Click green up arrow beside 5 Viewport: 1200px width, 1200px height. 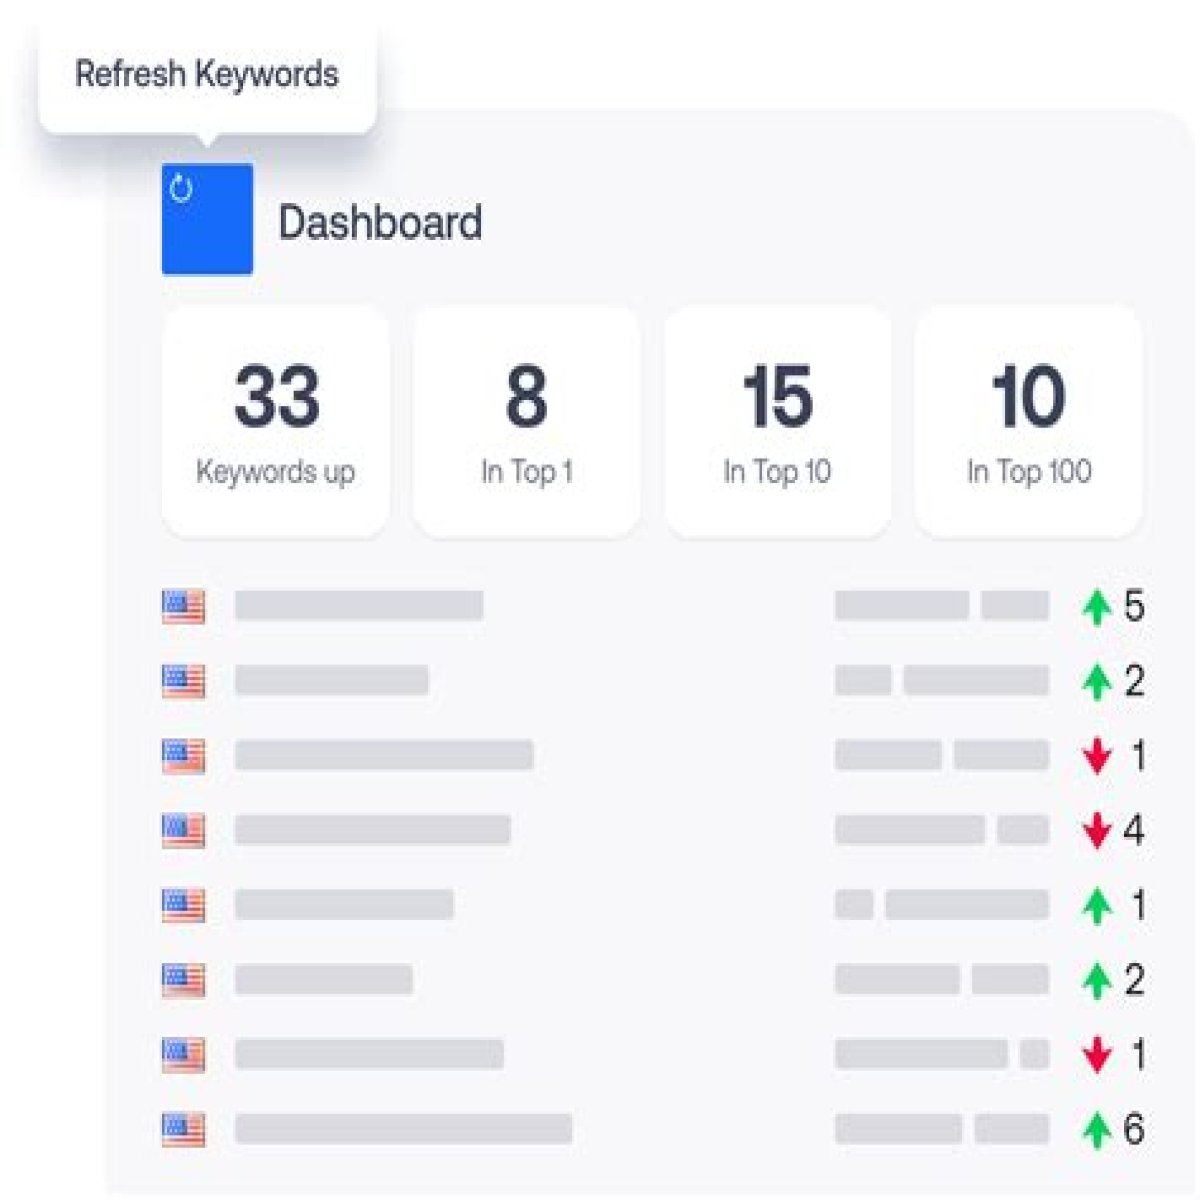[x=1097, y=606]
